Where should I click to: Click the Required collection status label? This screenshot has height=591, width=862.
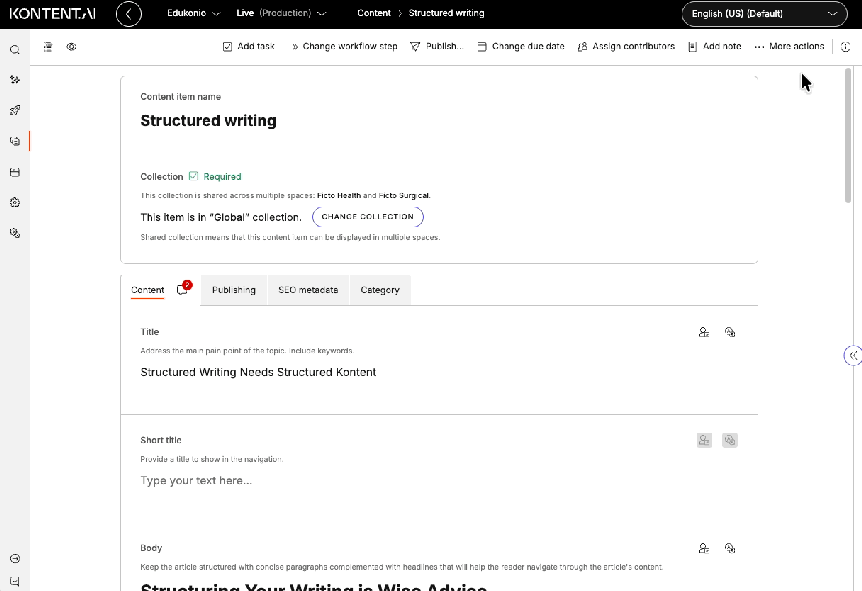pyautogui.click(x=216, y=176)
